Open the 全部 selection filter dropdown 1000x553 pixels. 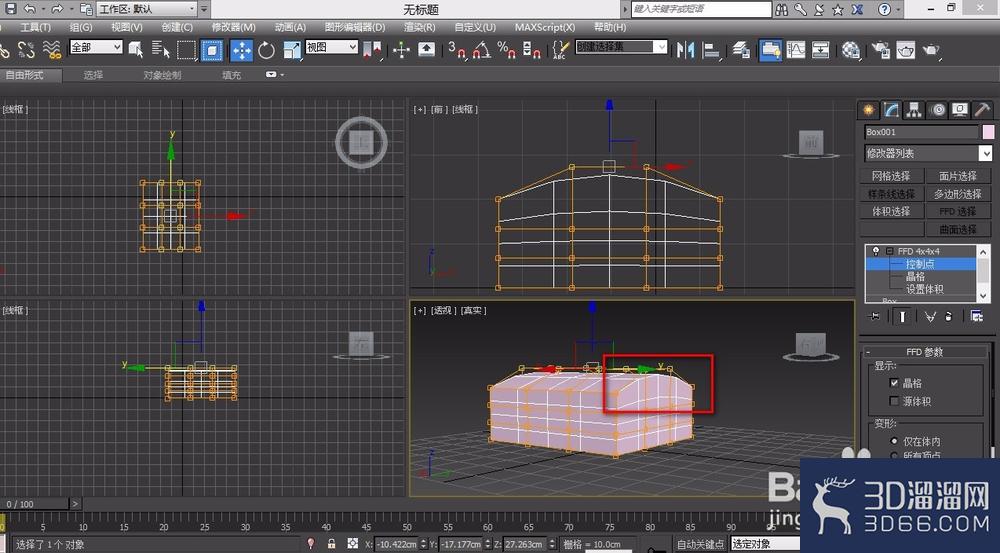click(x=96, y=47)
